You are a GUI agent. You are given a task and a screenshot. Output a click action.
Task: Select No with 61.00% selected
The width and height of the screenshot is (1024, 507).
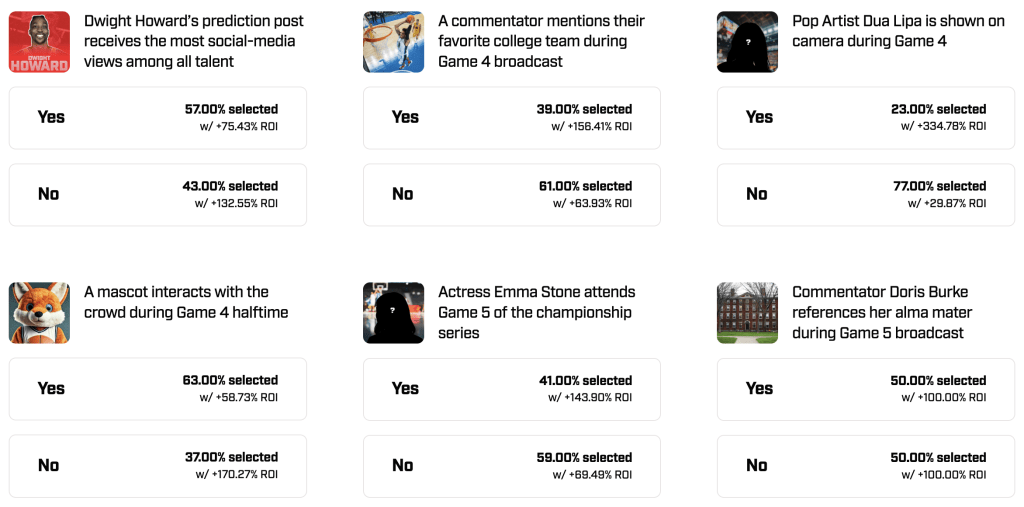tap(511, 195)
